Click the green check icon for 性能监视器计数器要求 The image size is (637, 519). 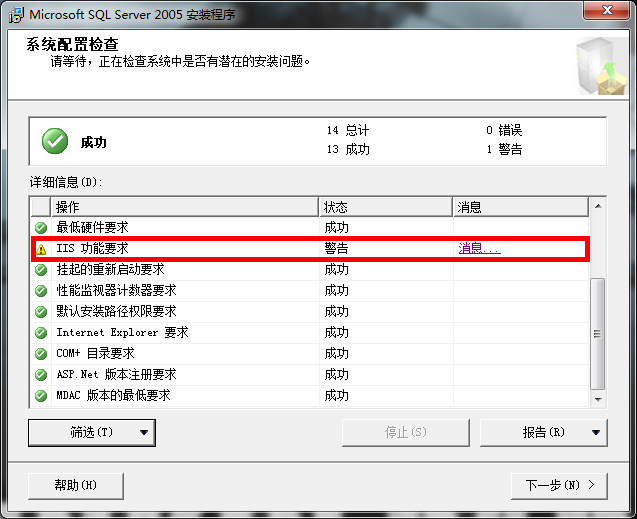tap(41, 291)
